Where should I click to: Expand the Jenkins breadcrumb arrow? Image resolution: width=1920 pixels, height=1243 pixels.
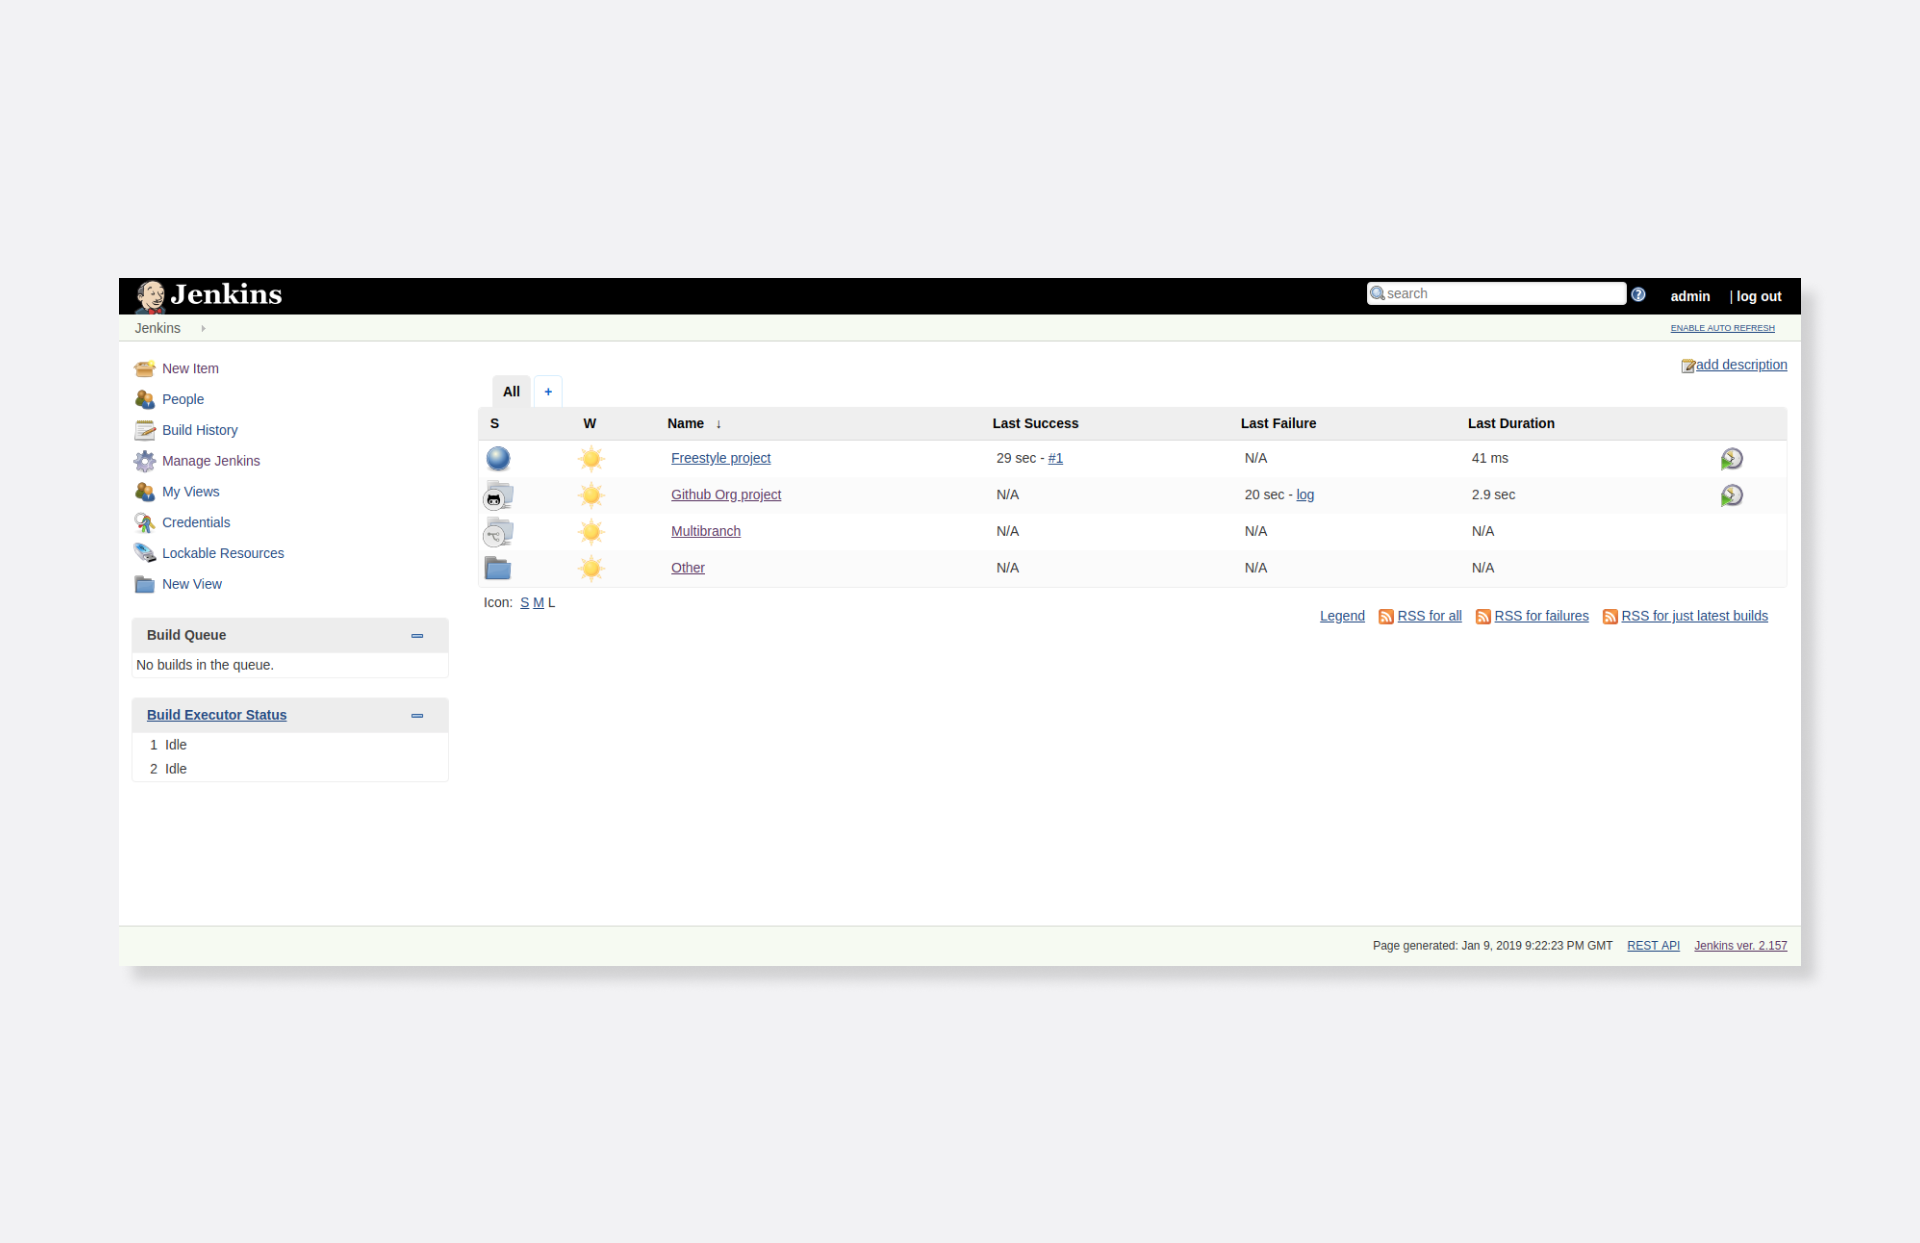pyautogui.click(x=203, y=328)
